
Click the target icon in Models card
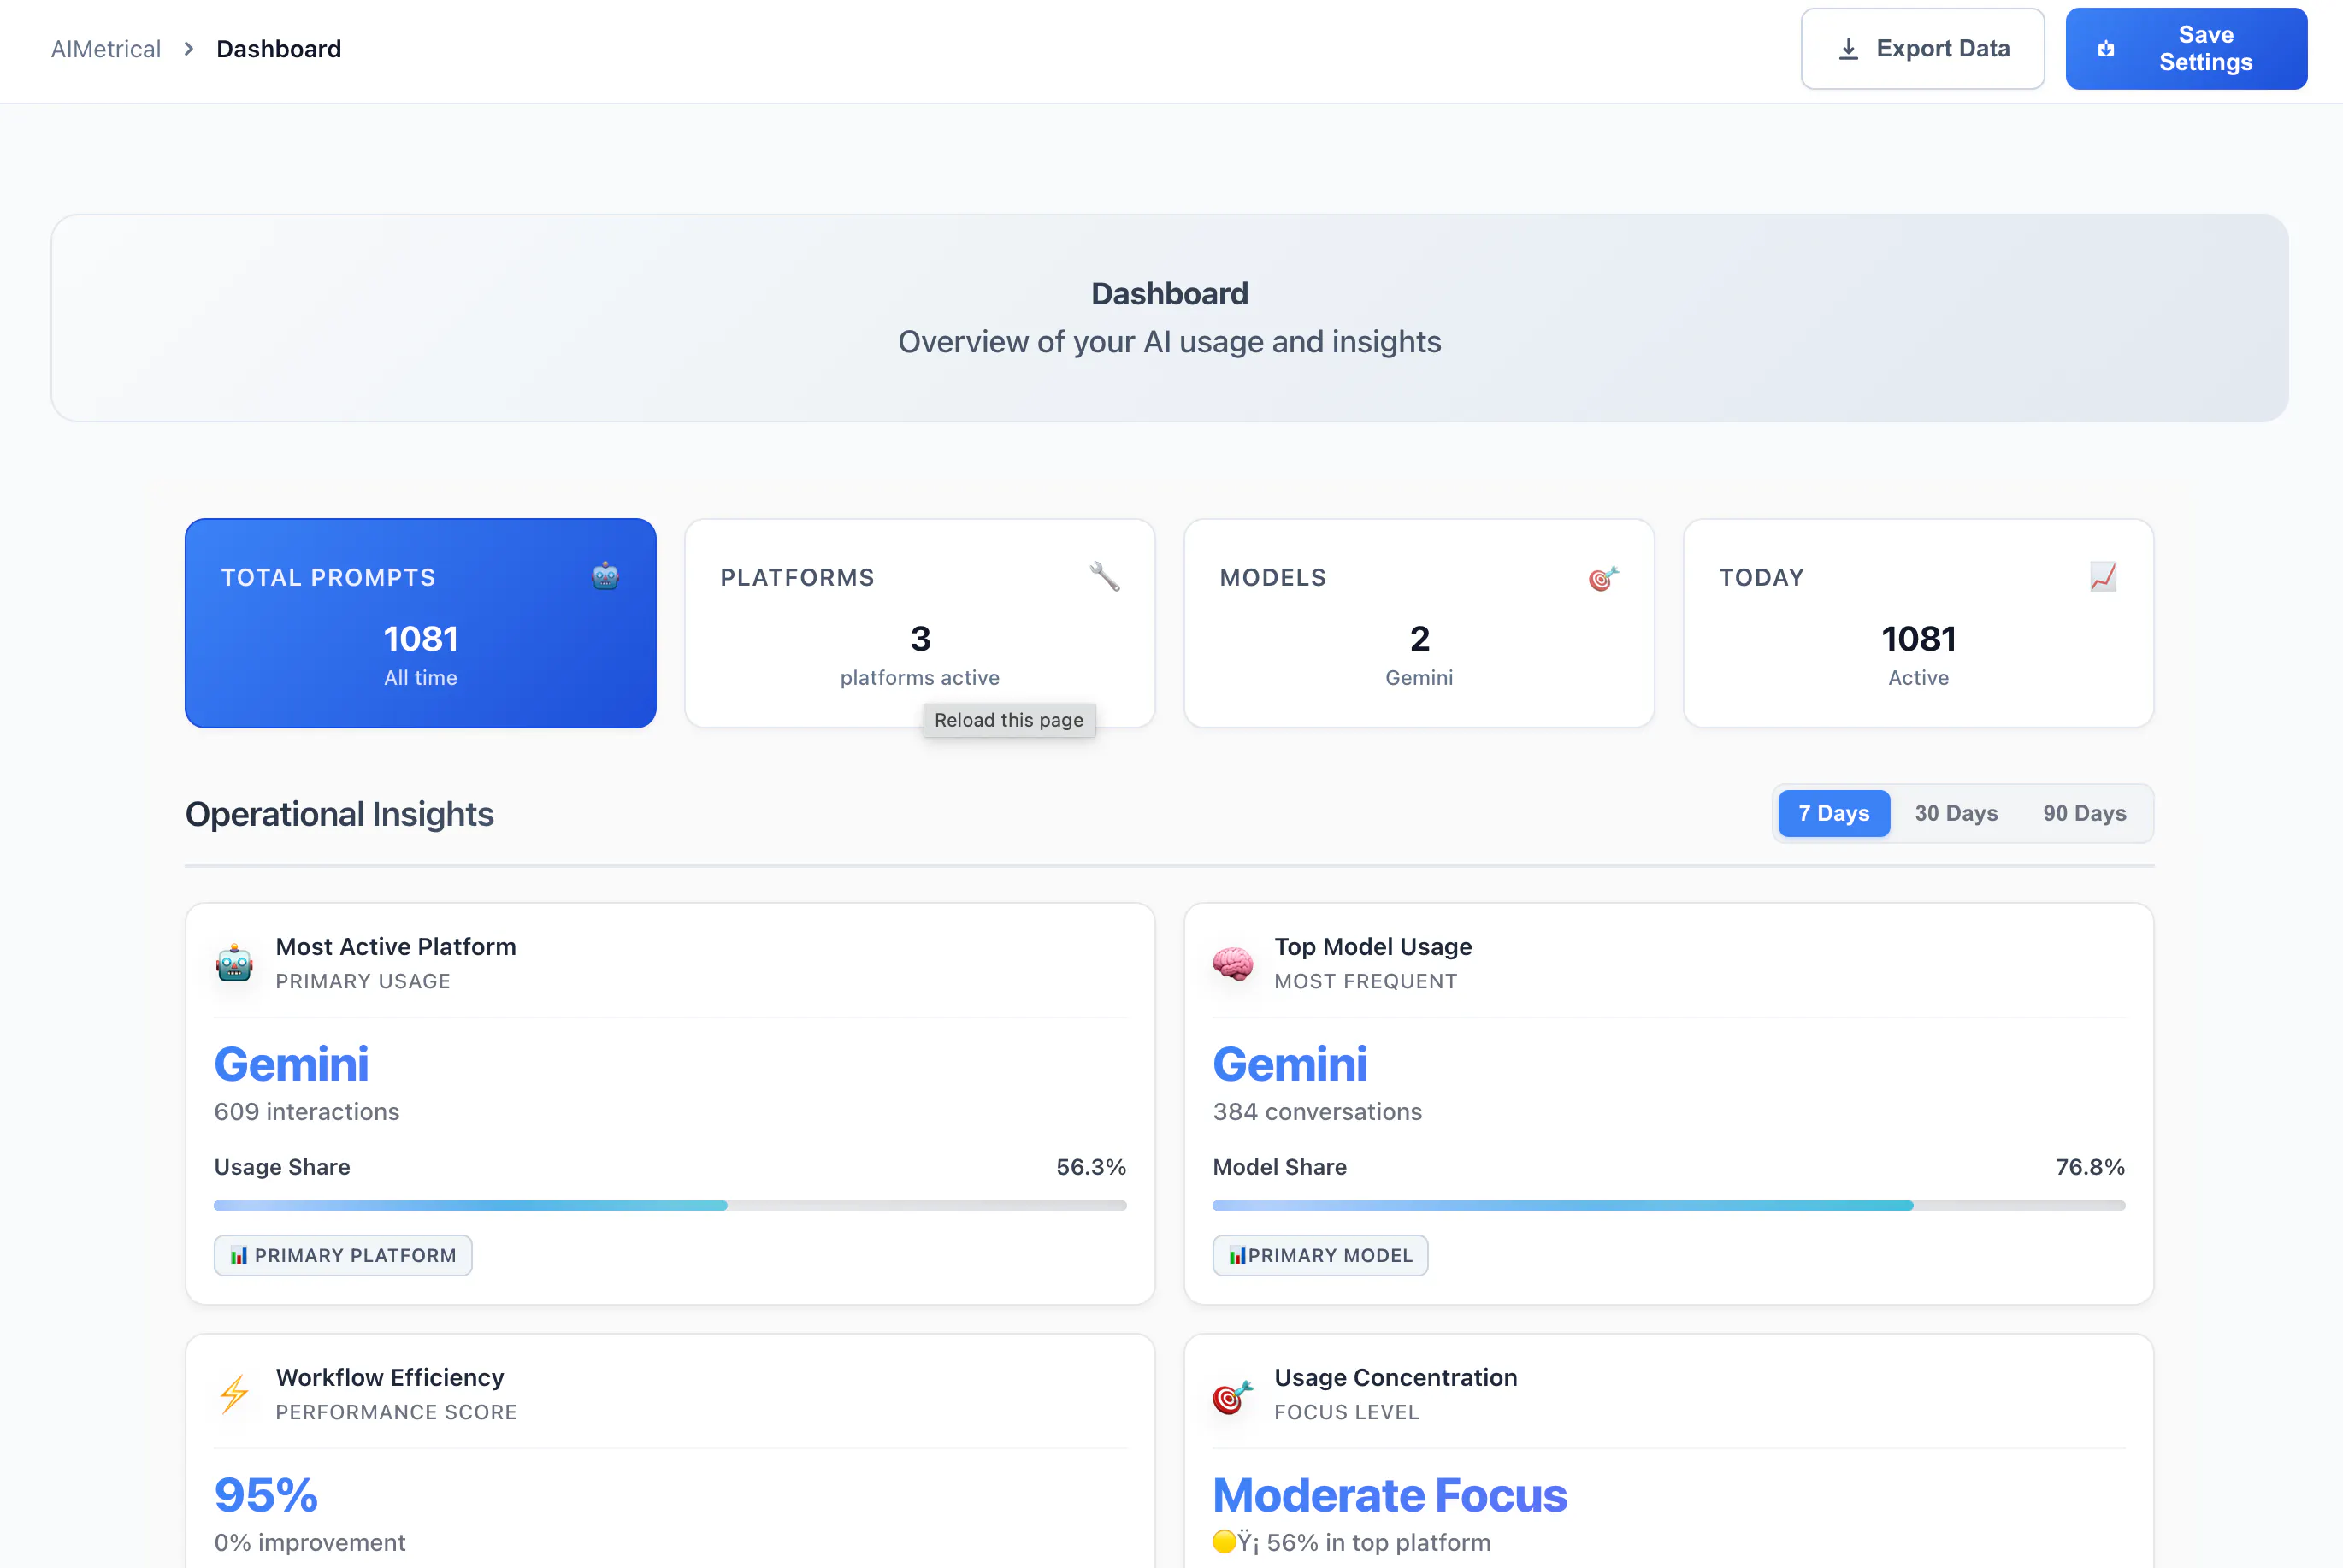click(1603, 577)
